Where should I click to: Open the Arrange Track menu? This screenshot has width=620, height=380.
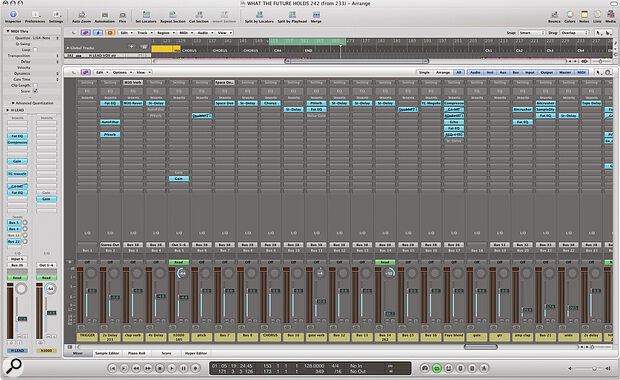(145, 33)
